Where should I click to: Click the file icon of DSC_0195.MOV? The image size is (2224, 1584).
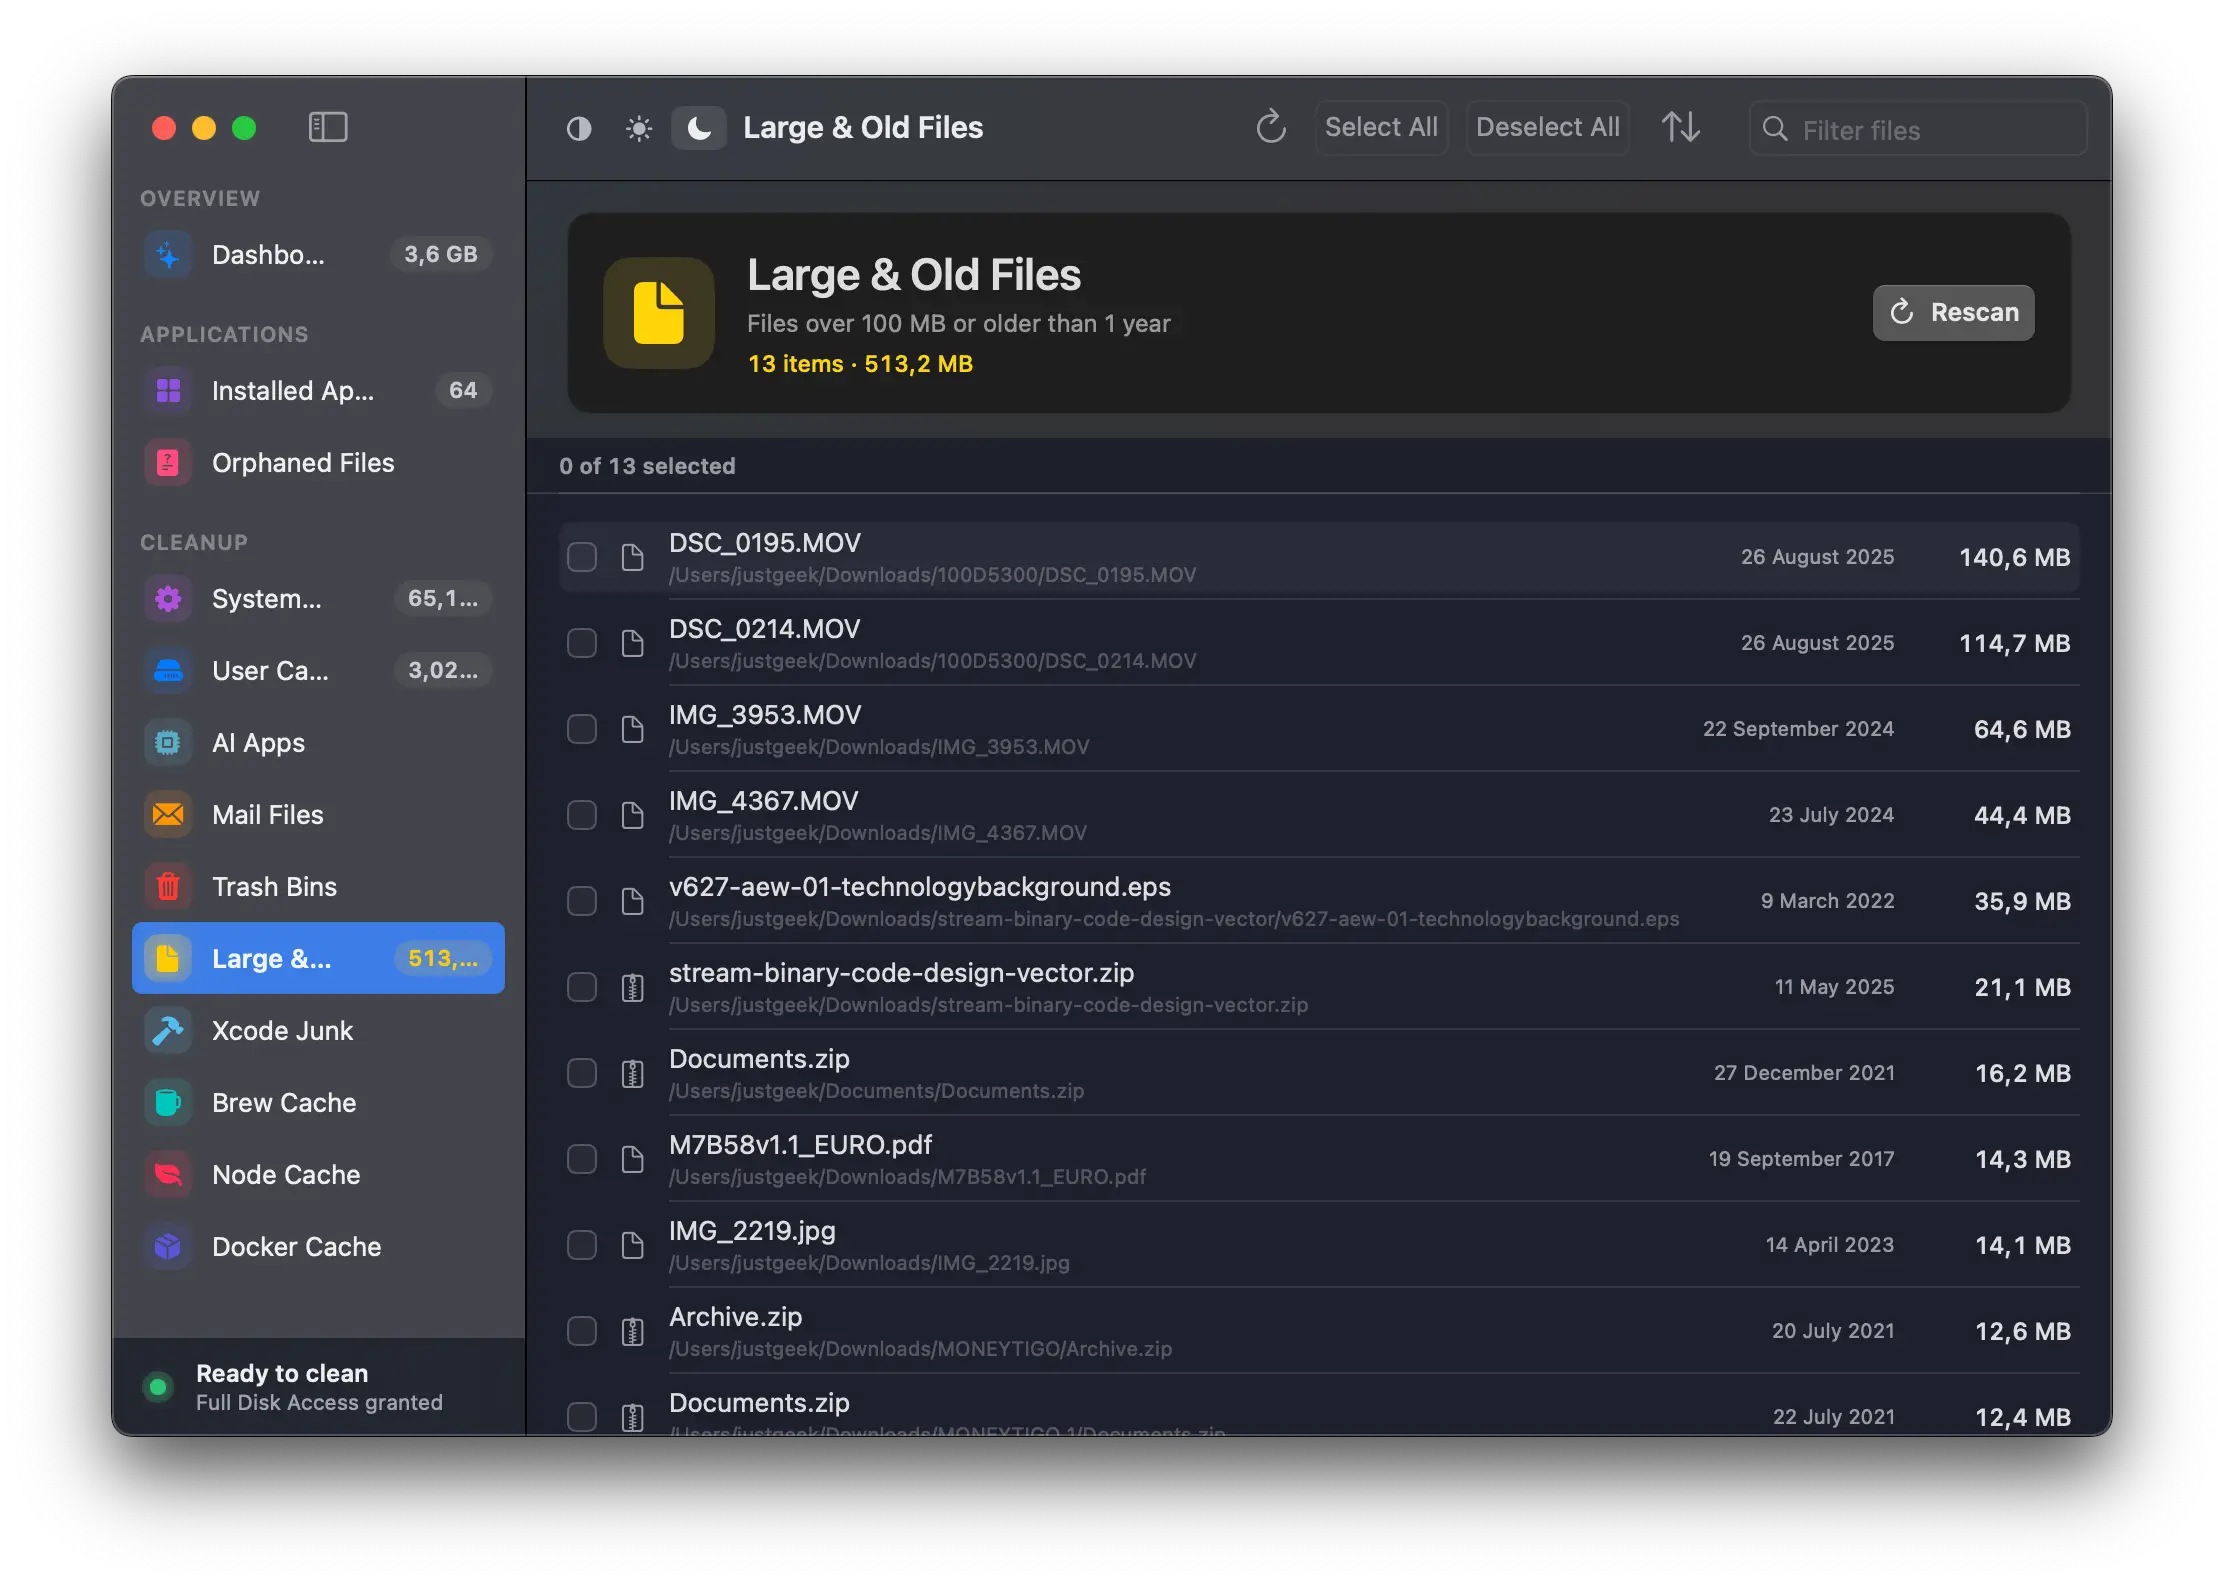pos(632,557)
